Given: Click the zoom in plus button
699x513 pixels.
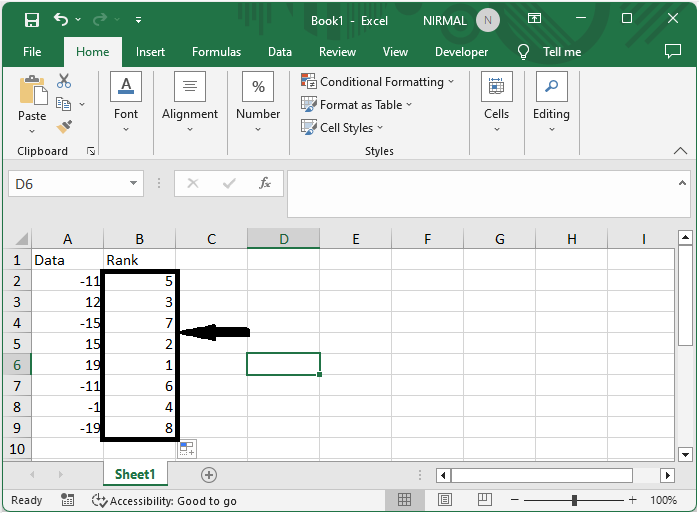Looking at the screenshot, I should pos(632,500).
